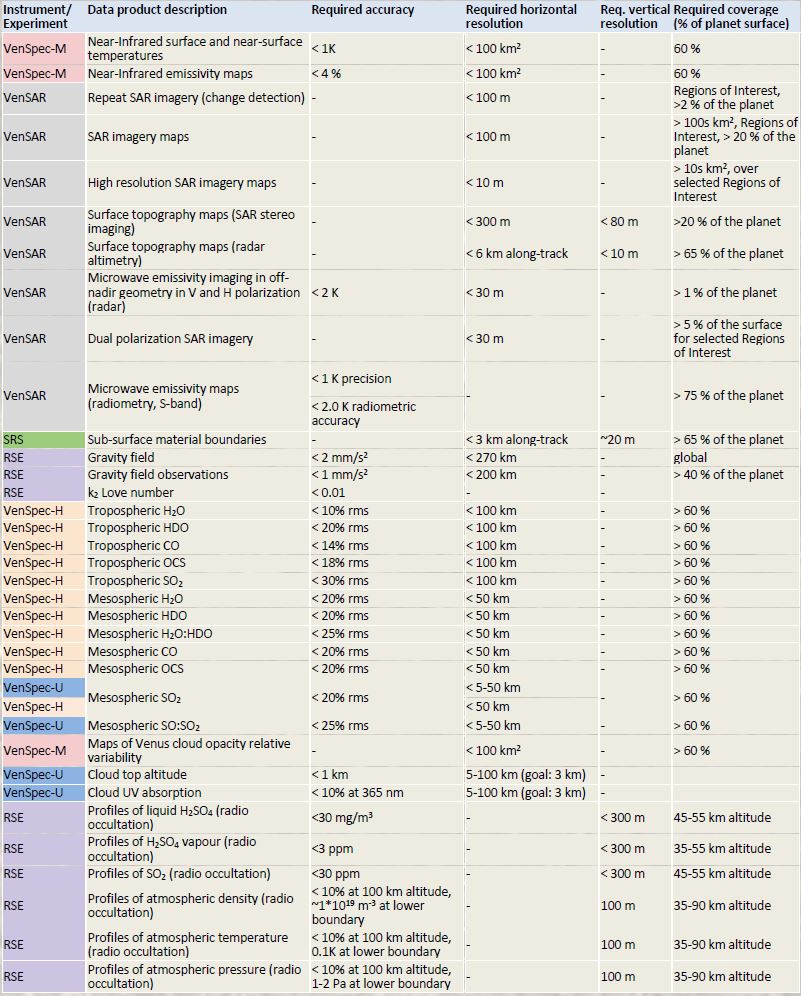This screenshot has width=801, height=996.
Task: Select the "Mesospheric SO:SO₂" cell
Action: (144, 725)
